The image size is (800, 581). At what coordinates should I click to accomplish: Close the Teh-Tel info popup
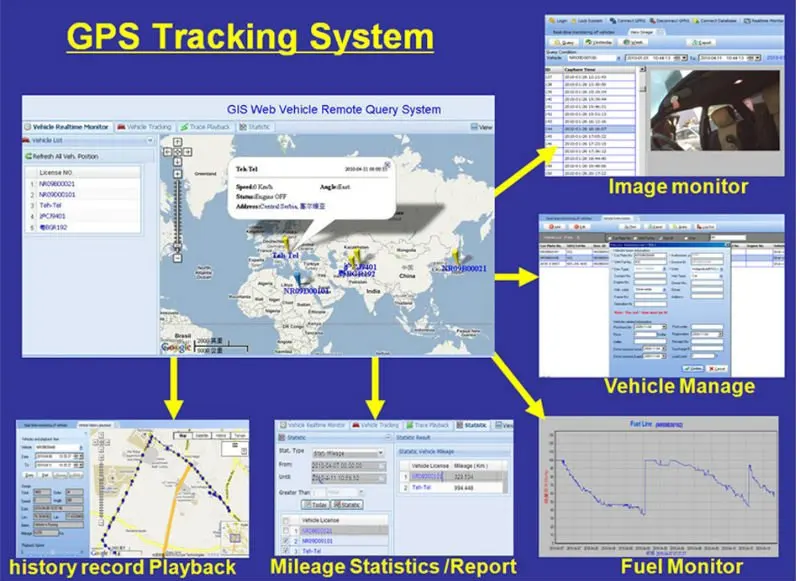pyautogui.click(x=388, y=164)
